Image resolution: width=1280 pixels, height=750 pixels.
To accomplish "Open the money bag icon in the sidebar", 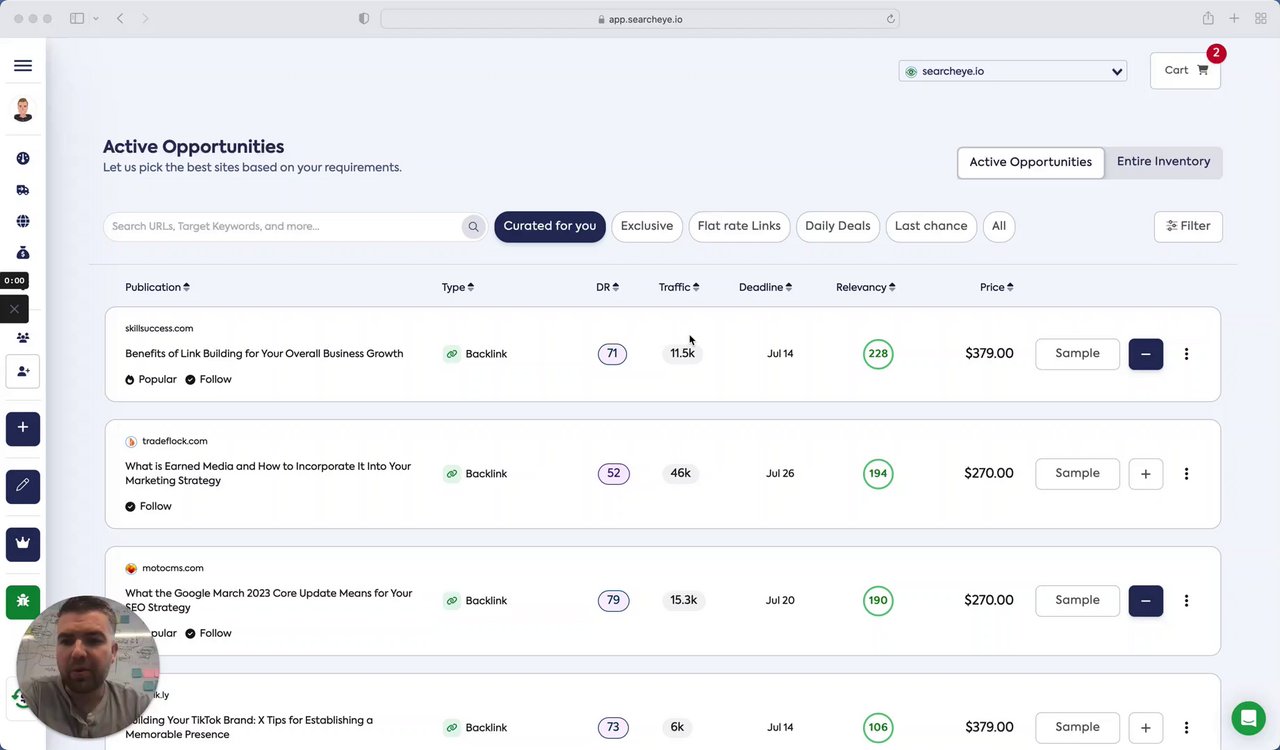I will 23,253.
